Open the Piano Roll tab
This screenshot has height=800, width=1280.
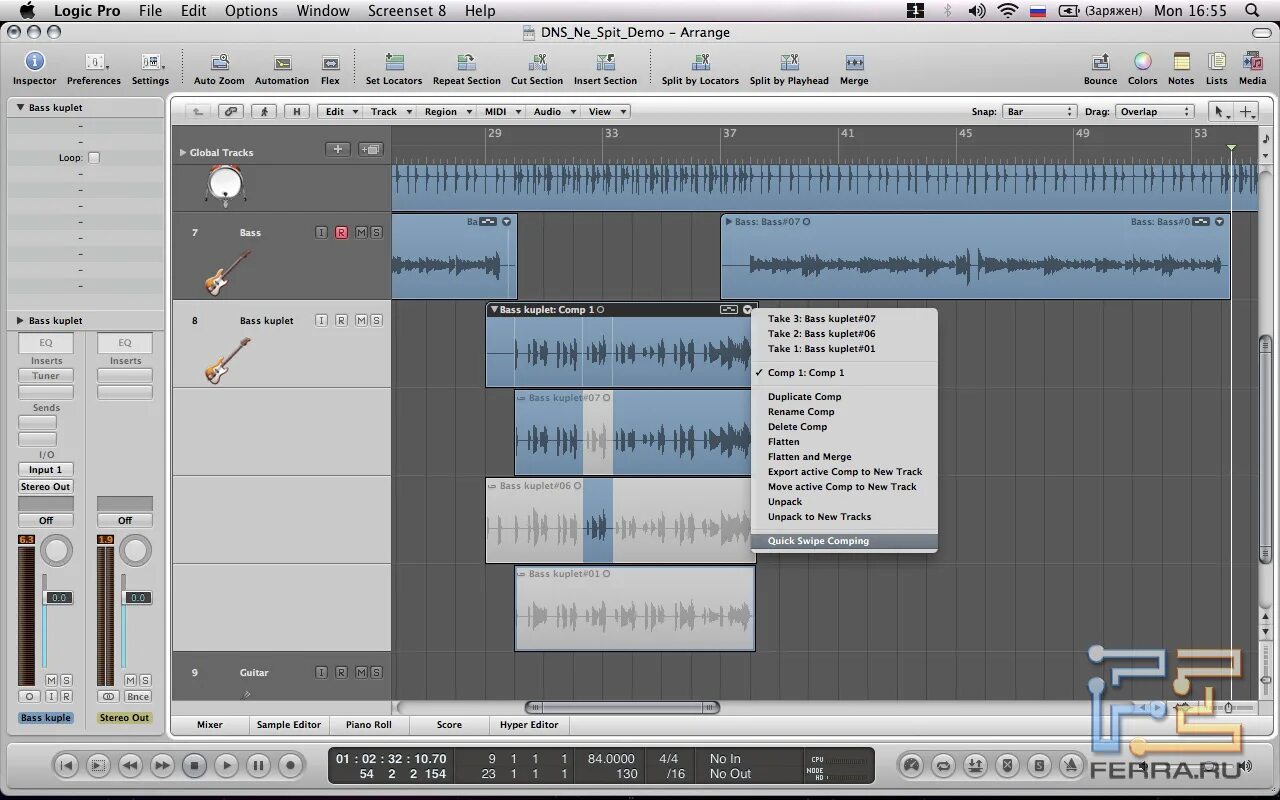(x=369, y=725)
